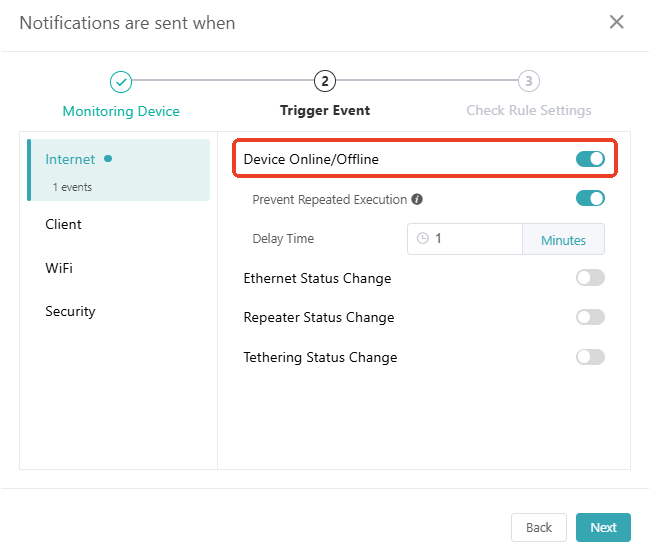Enable Repeater Status Change toggle

(x=590, y=317)
